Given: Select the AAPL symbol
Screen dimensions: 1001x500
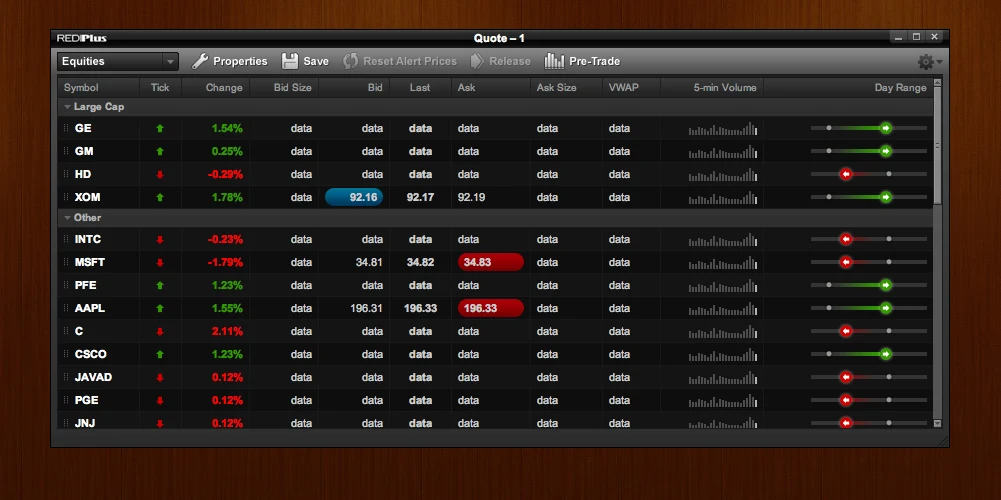Looking at the screenshot, I should point(89,308).
